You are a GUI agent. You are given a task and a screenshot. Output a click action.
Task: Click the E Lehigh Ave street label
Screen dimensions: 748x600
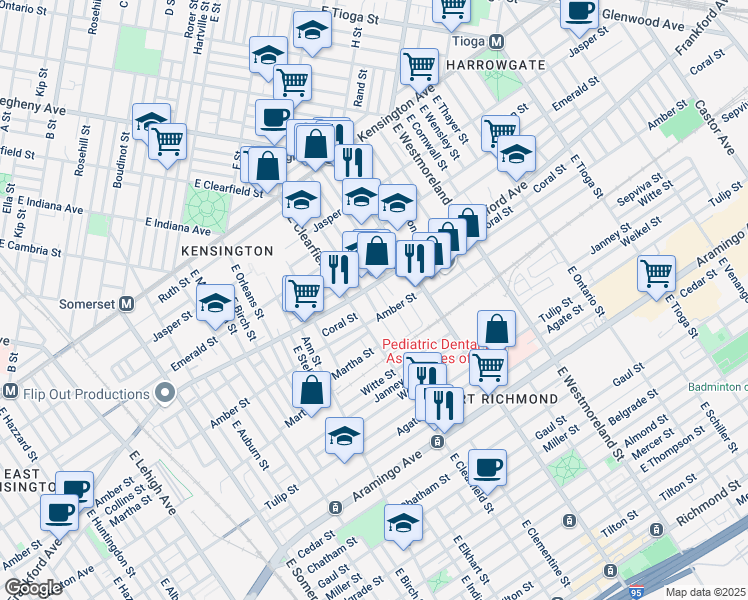[x=153, y=483]
